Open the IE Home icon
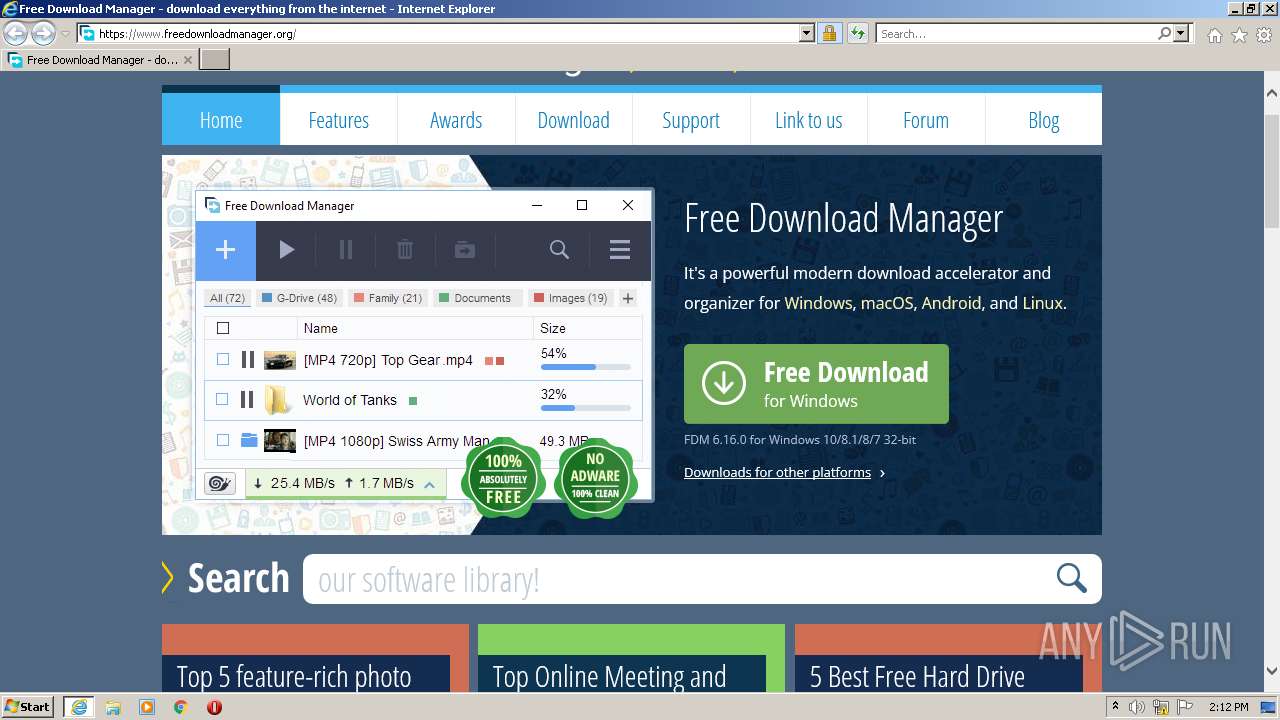Image resolution: width=1280 pixels, height=720 pixels. pos(1214,35)
